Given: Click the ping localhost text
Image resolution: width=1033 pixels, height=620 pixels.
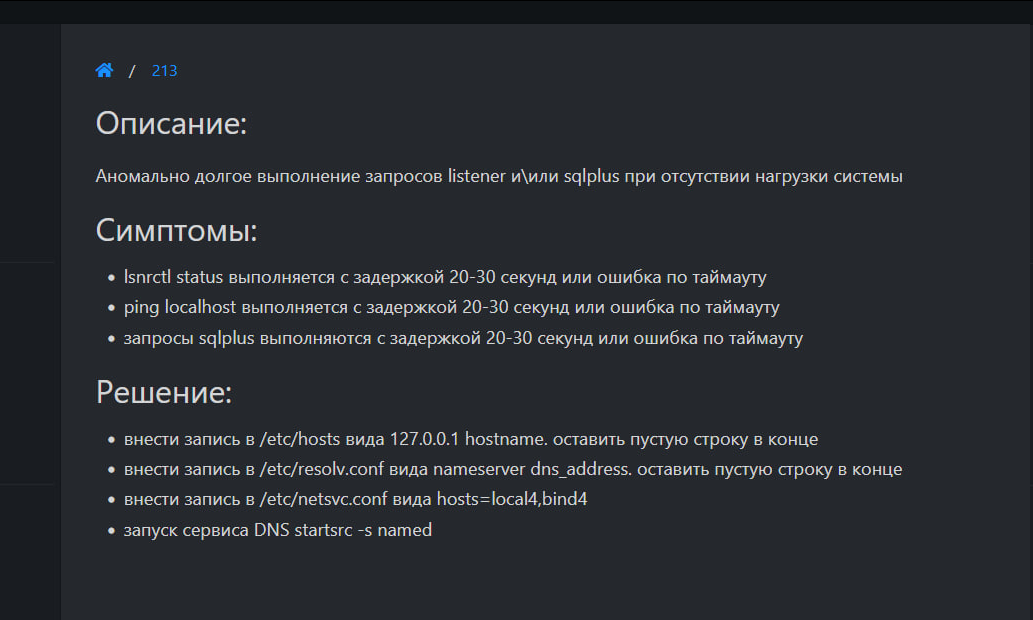Looking at the screenshot, I should [x=182, y=307].
